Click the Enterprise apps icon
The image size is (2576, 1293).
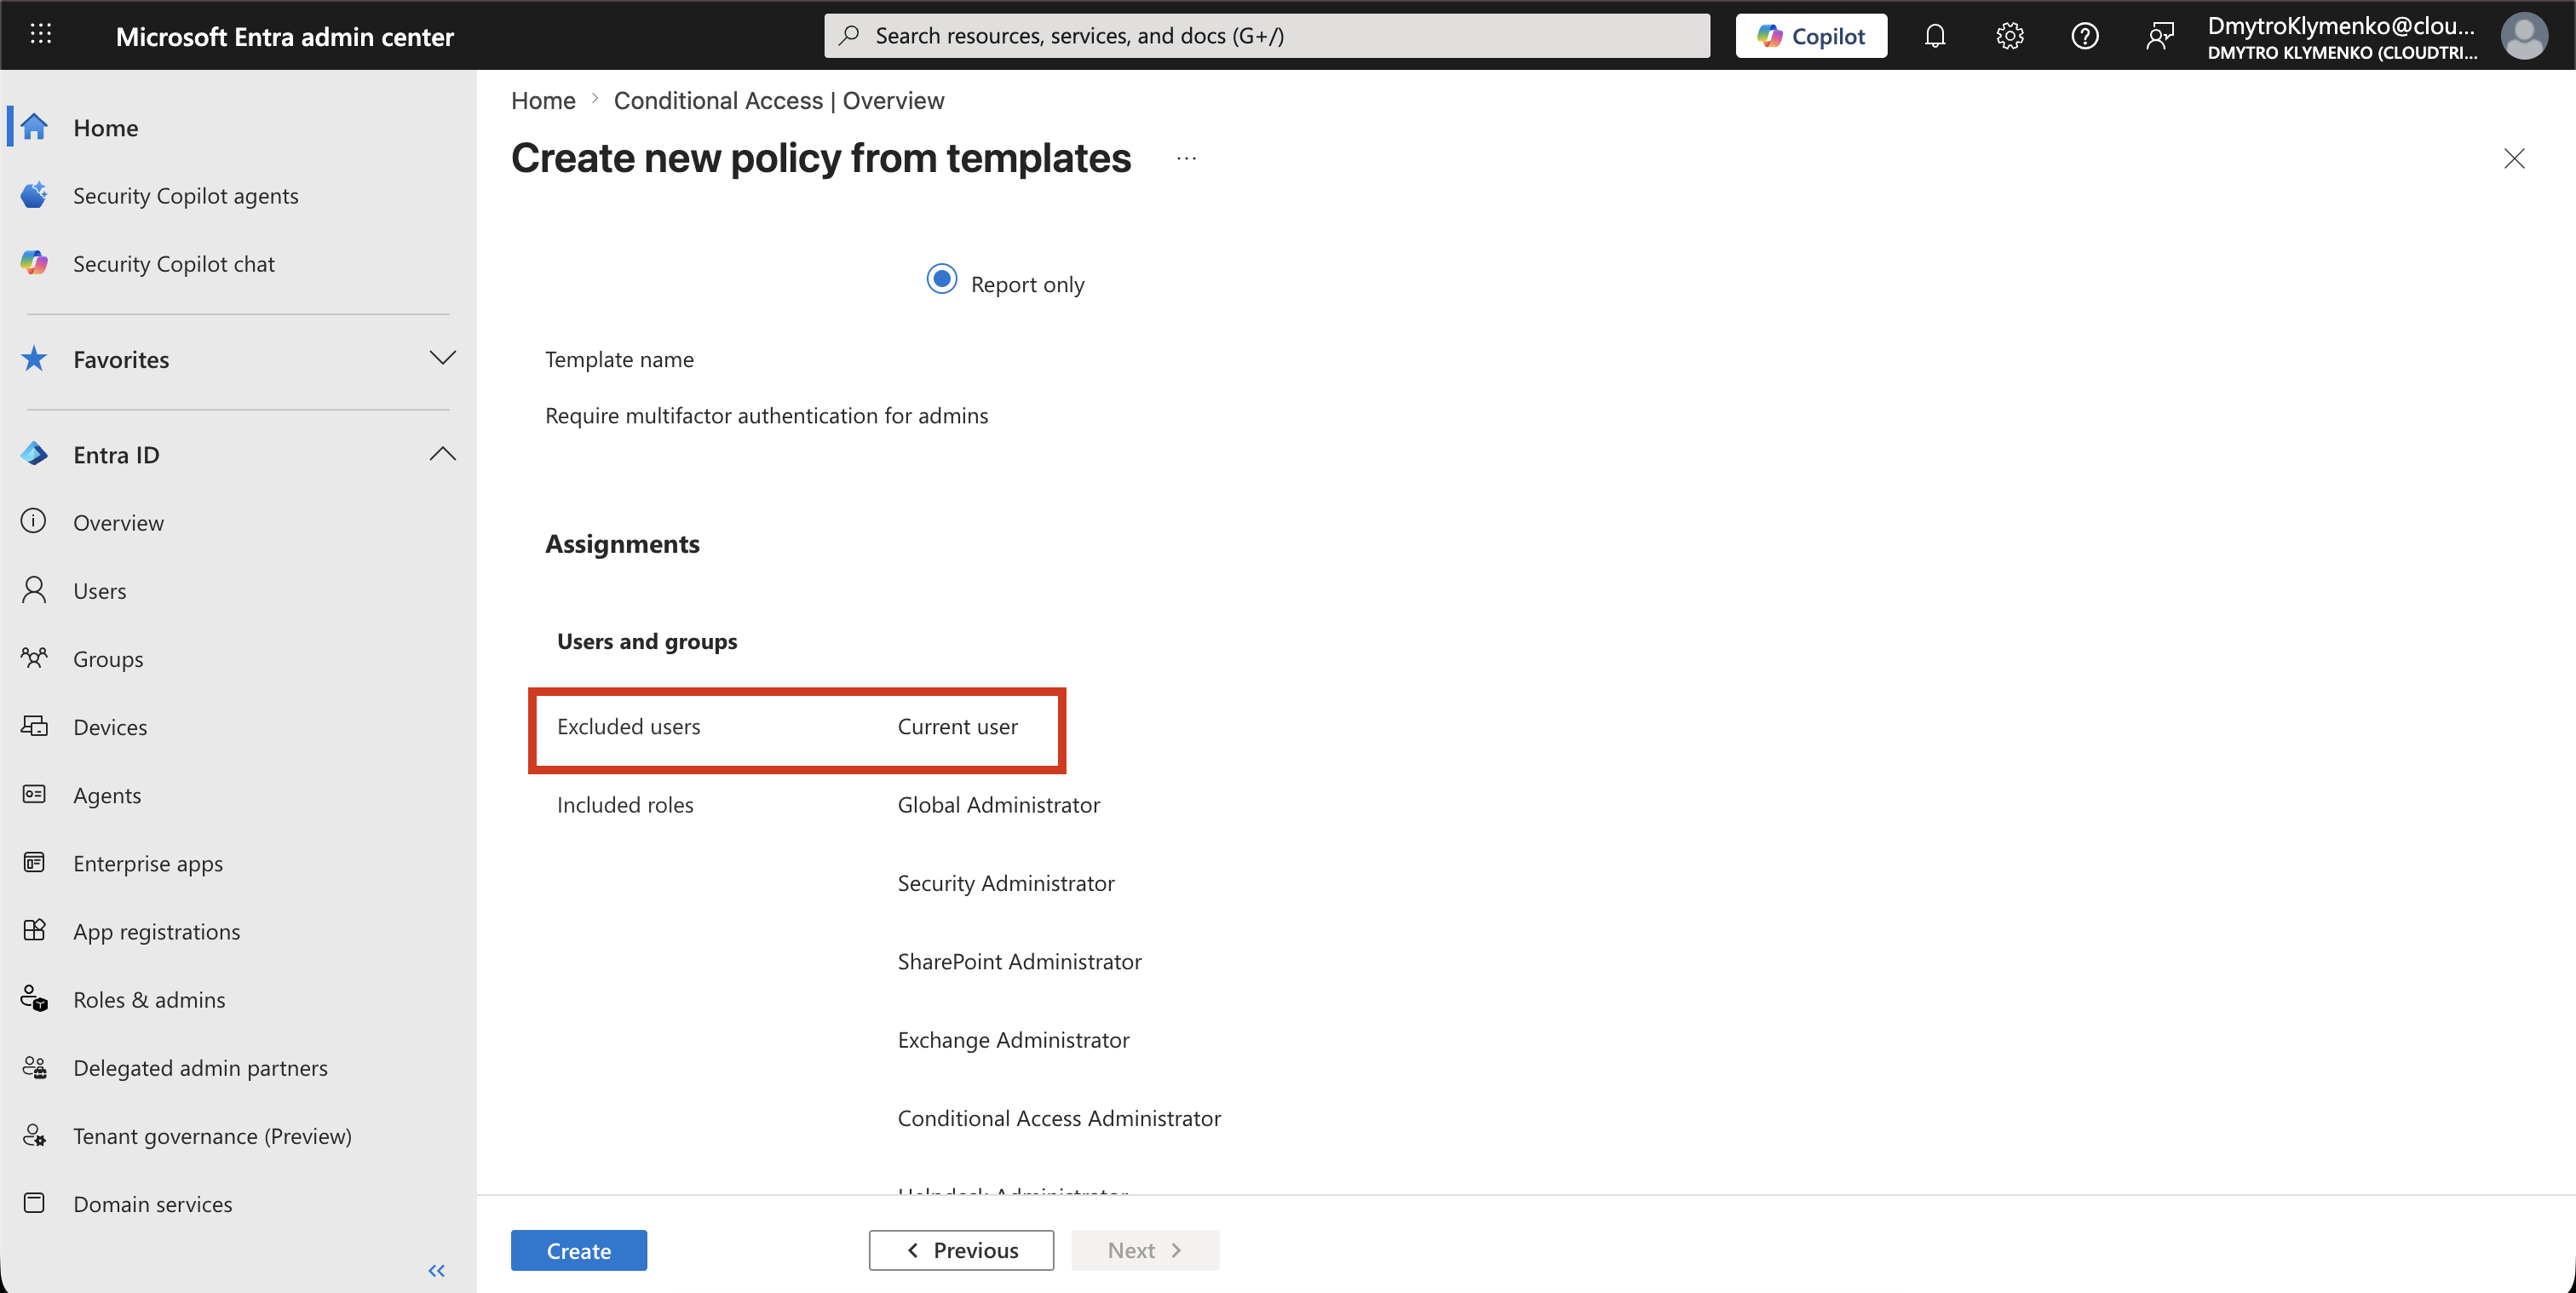click(x=34, y=862)
